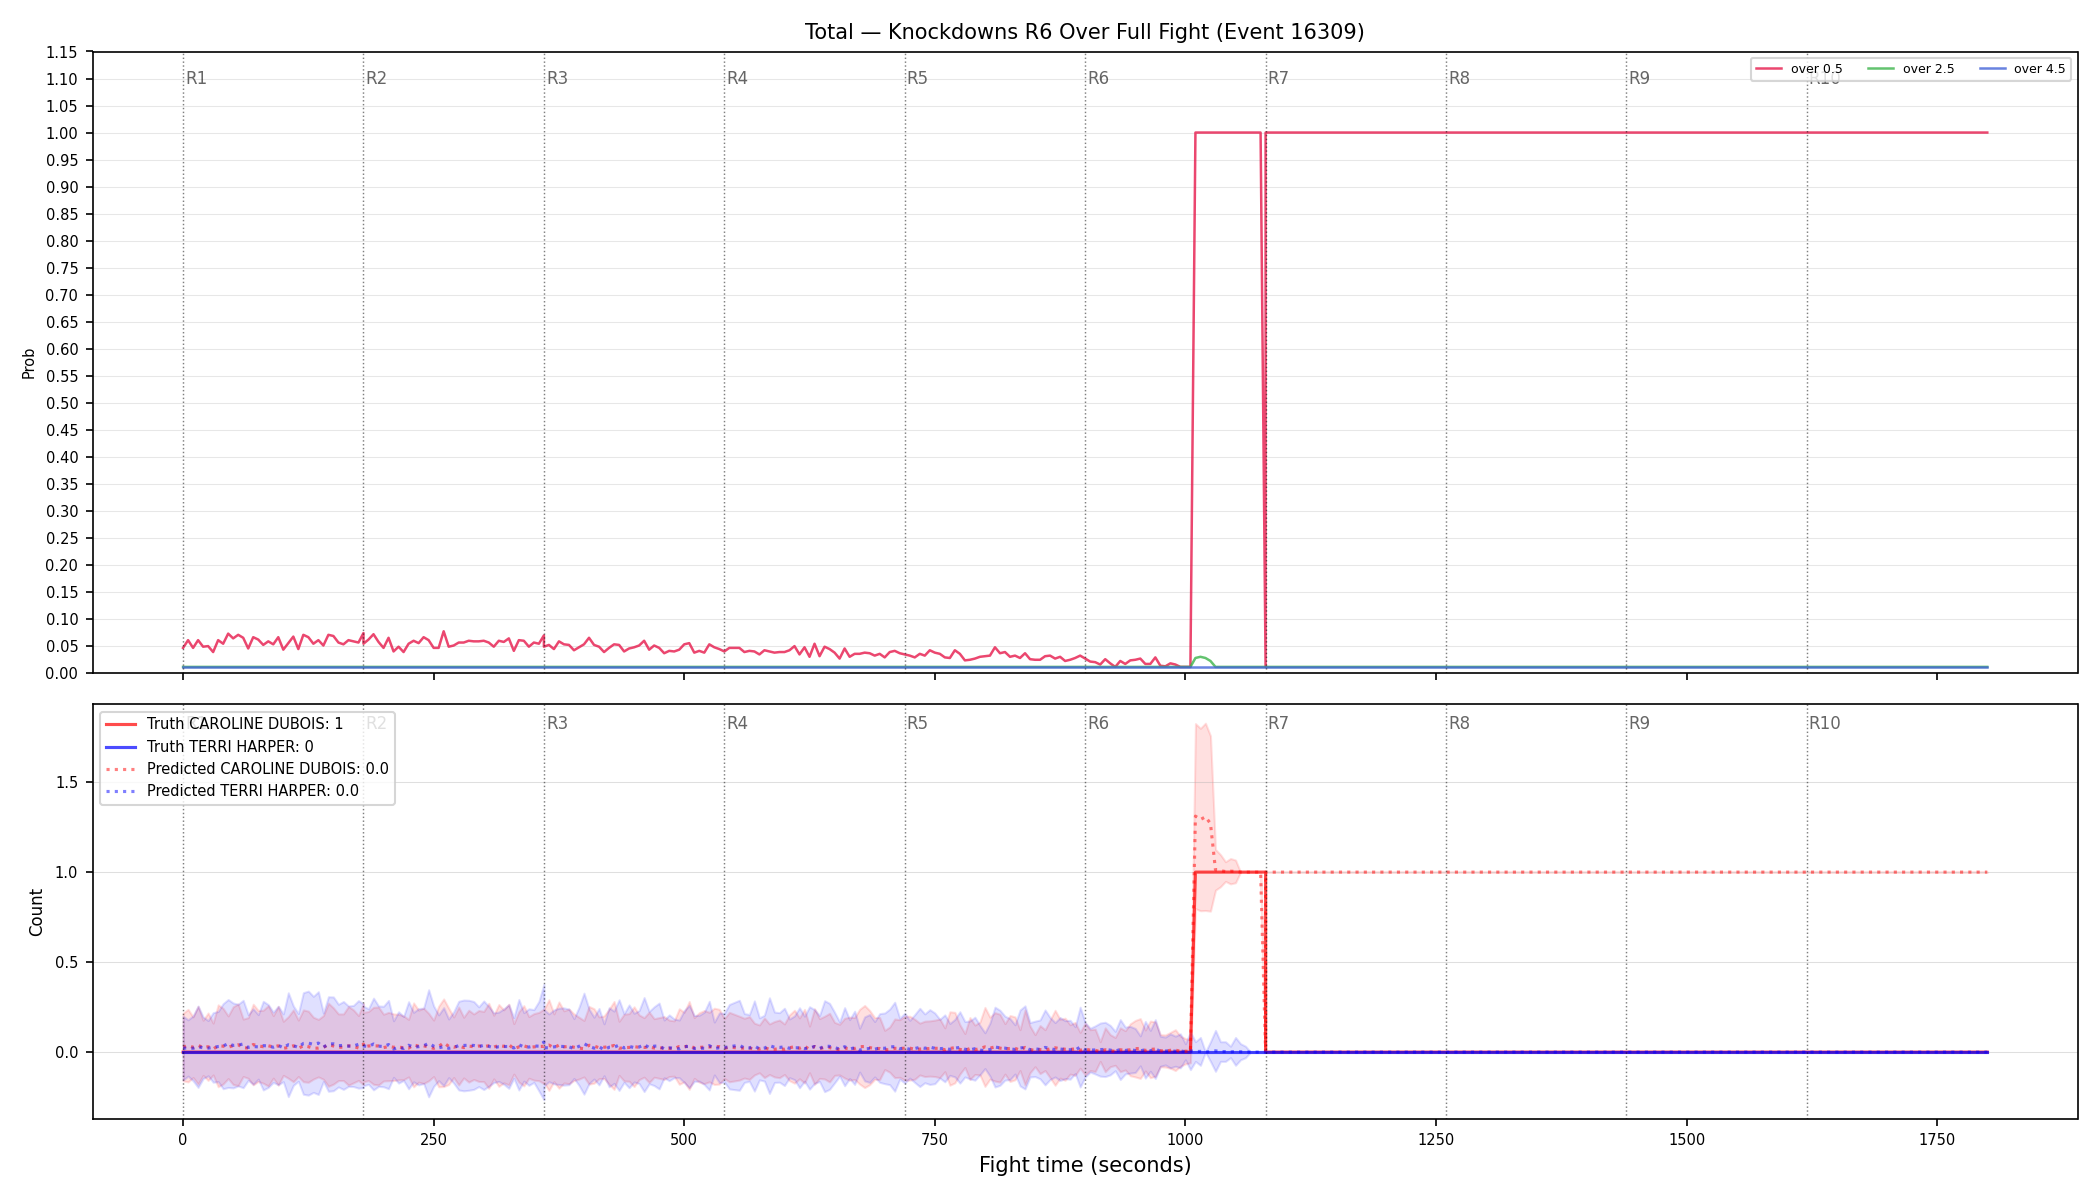Image resolution: width=2100 pixels, height=1200 pixels.
Task: Click the x-axis tick label "1250"
Action: coord(1436,1139)
